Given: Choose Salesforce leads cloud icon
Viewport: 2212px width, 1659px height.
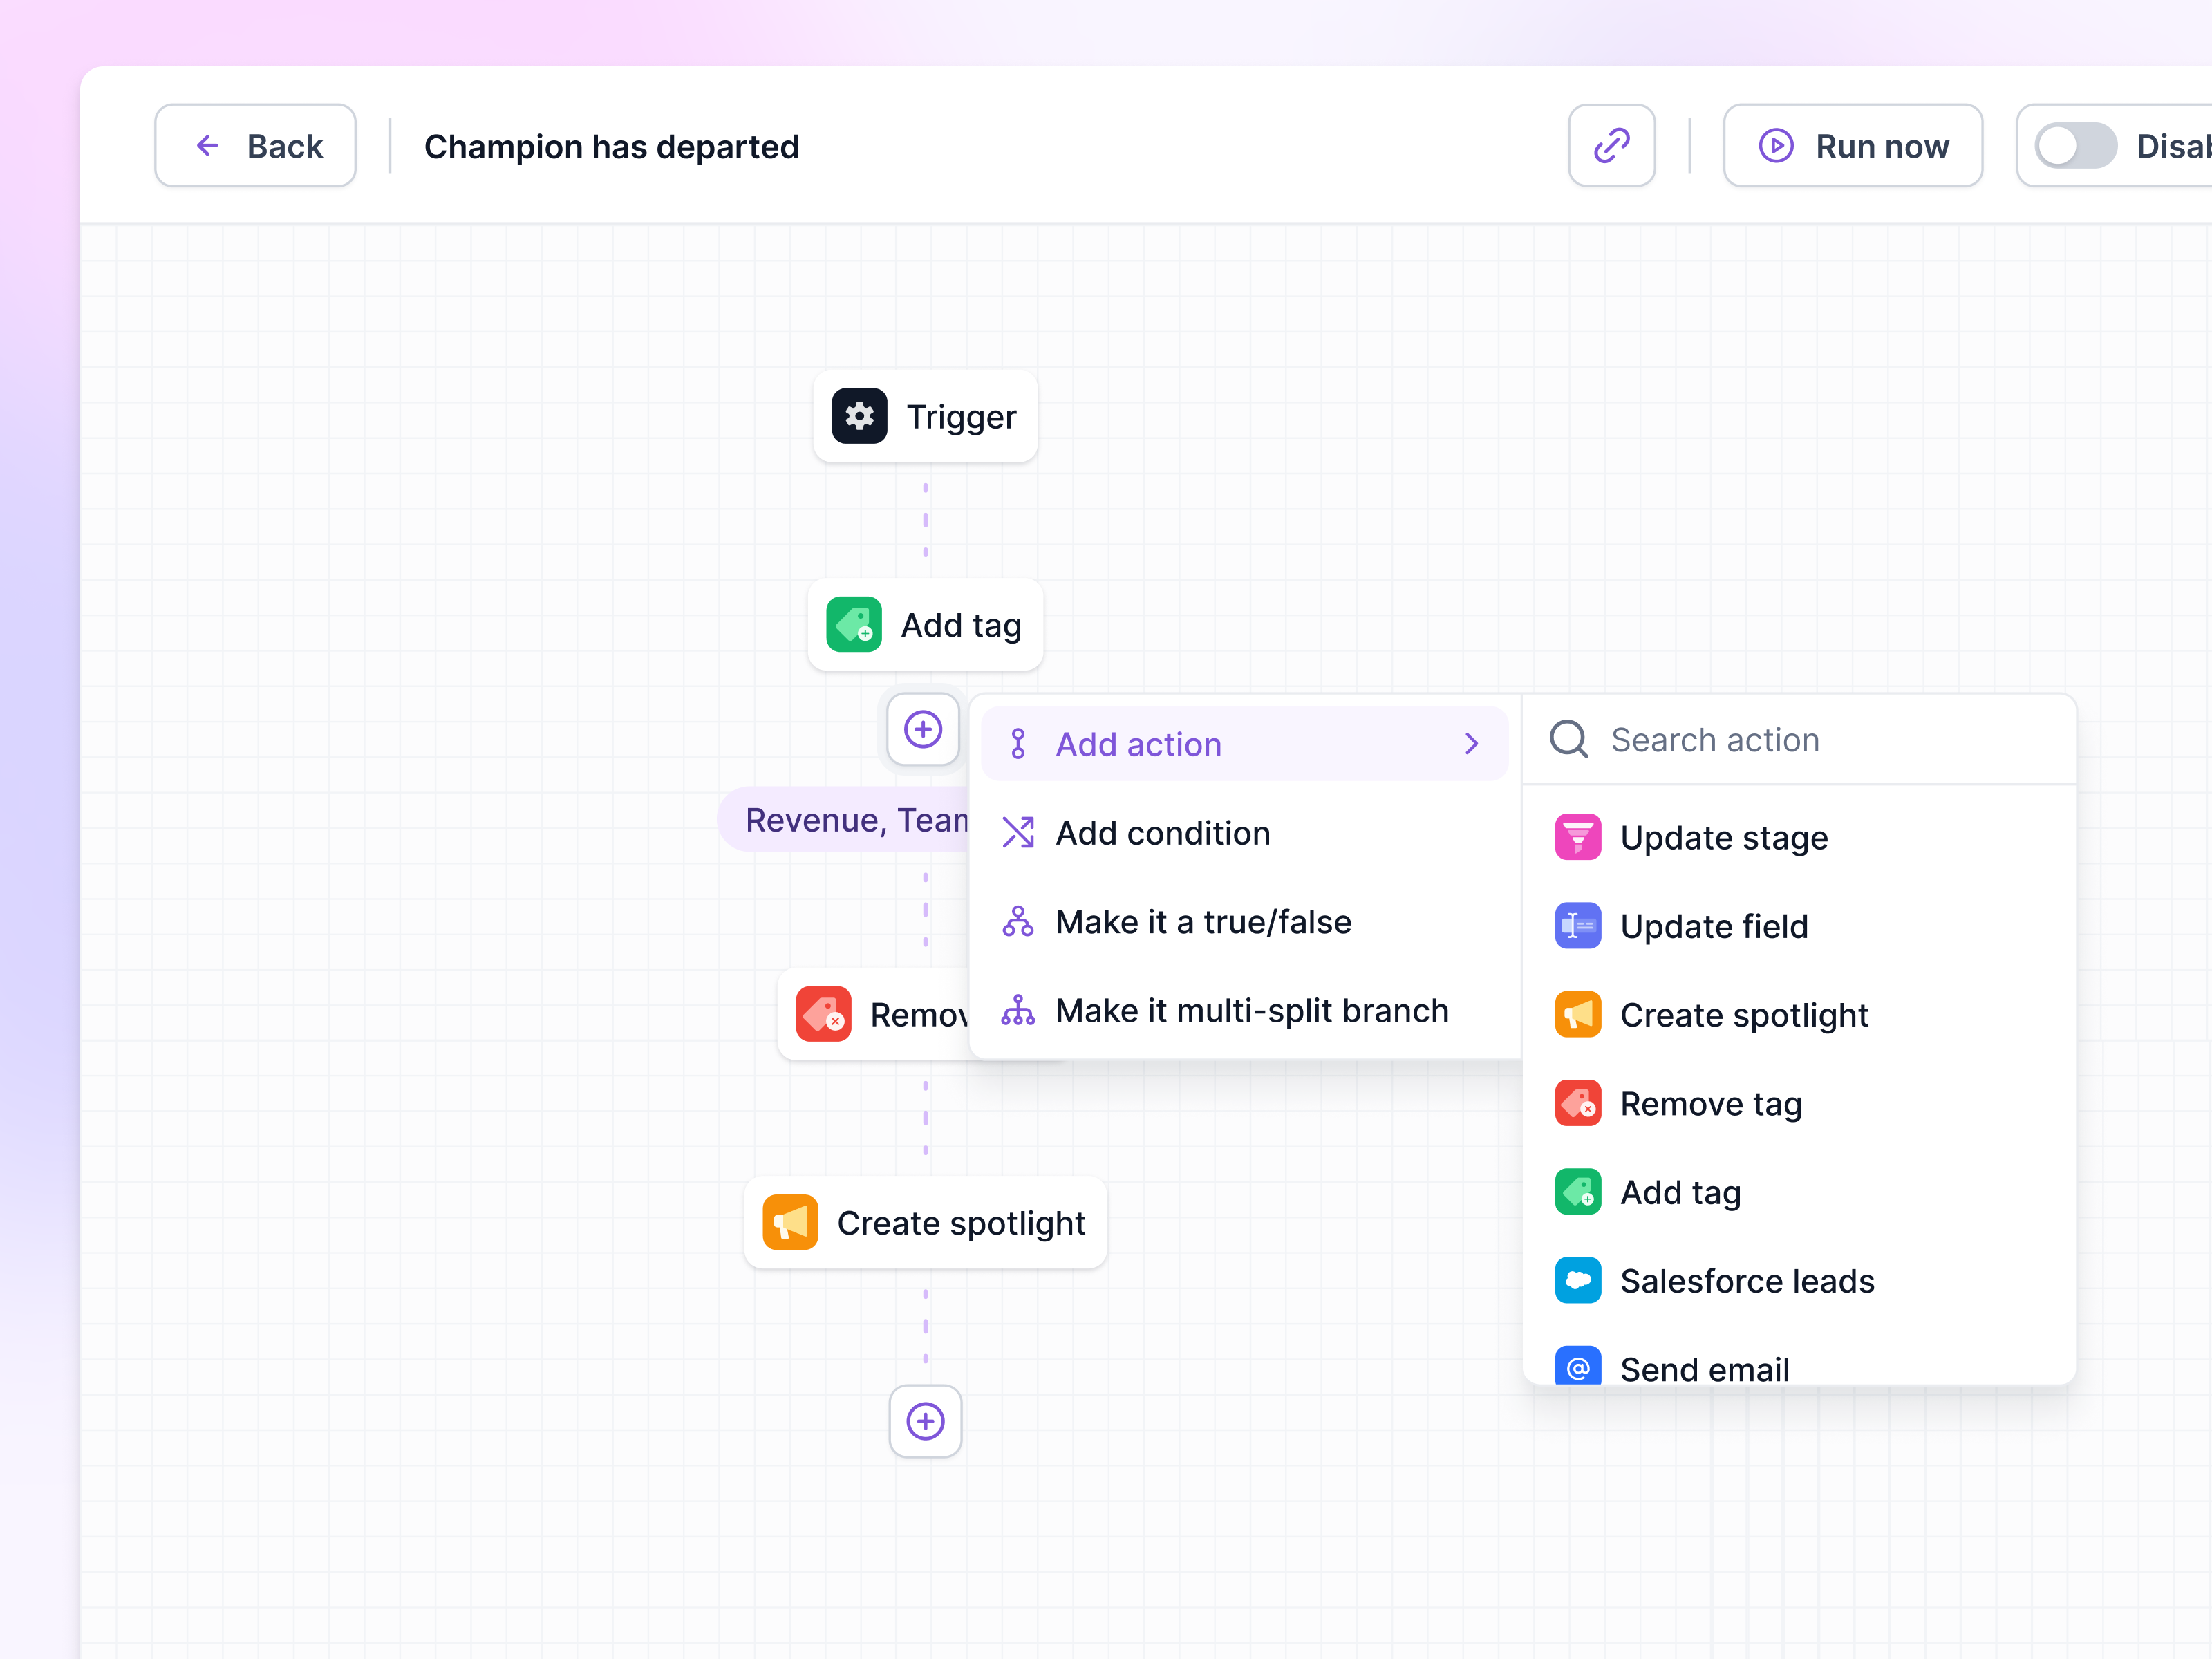Looking at the screenshot, I should [1577, 1280].
